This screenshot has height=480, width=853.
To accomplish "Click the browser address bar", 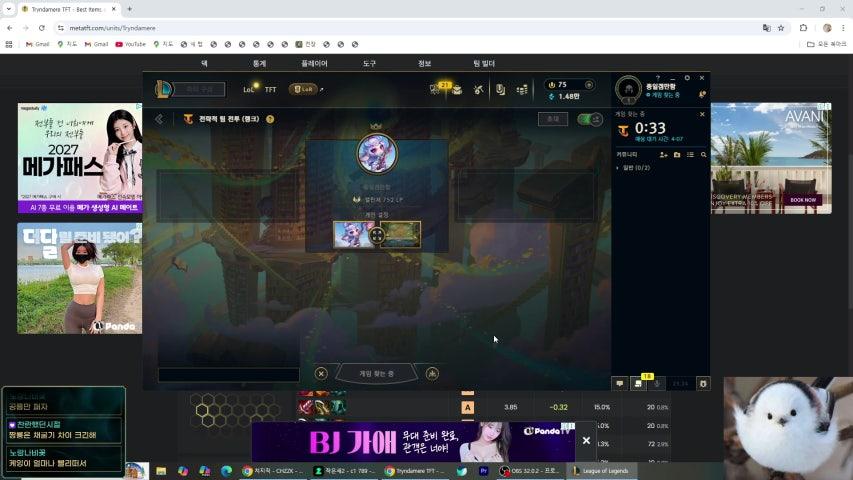I will [x=408, y=28].
